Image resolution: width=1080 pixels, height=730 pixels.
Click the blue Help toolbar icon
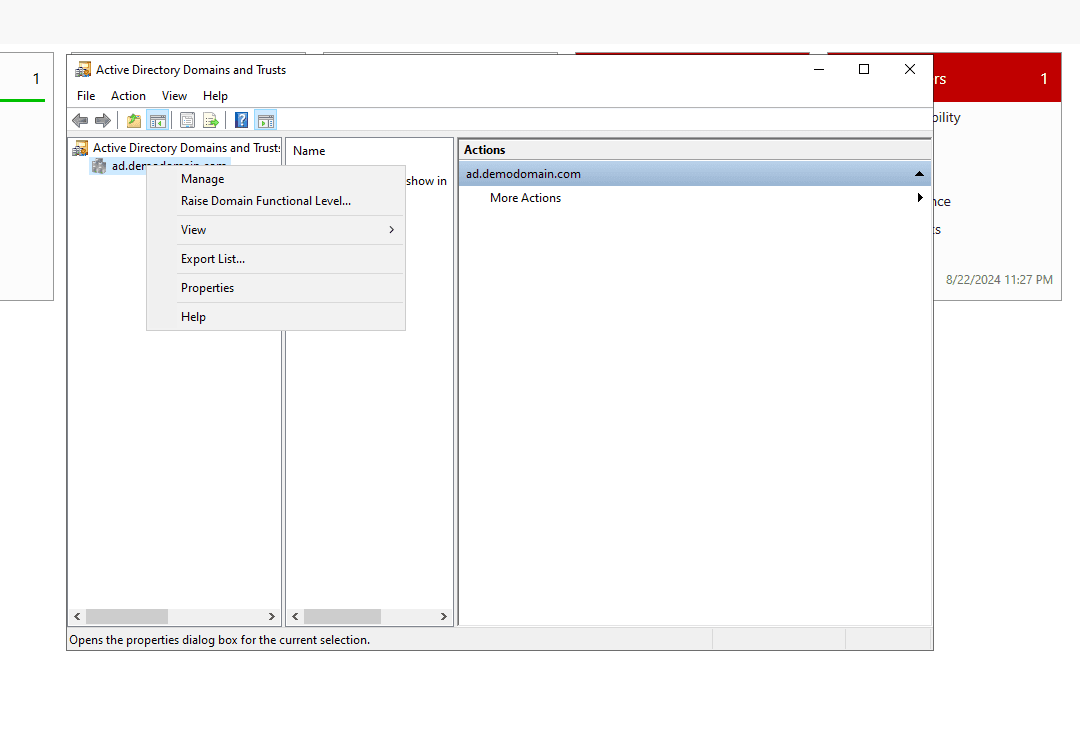click(x=241, y=121)
